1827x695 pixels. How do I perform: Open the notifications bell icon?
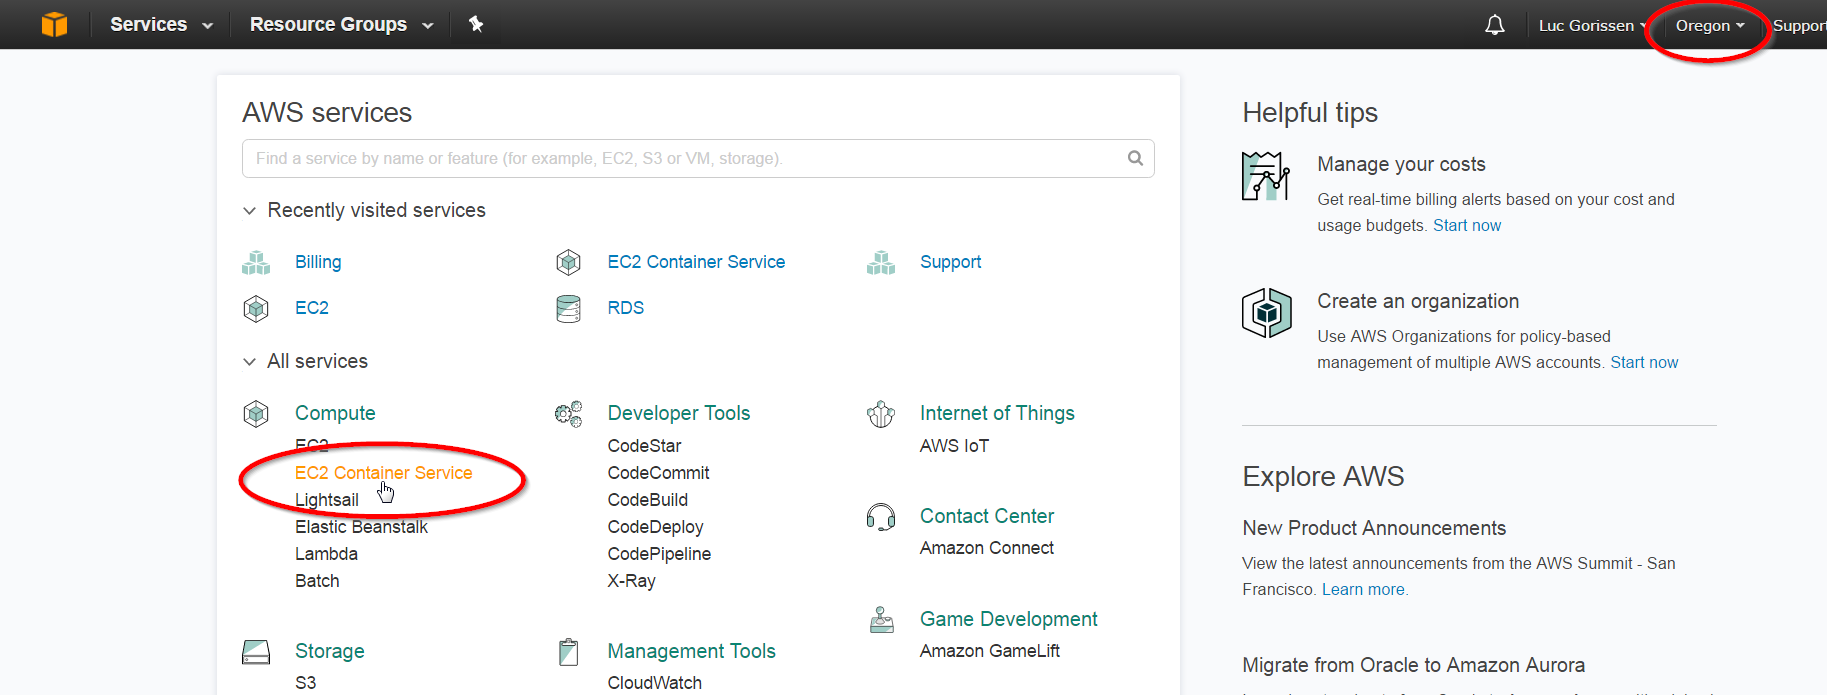[x=1494, y=25]
